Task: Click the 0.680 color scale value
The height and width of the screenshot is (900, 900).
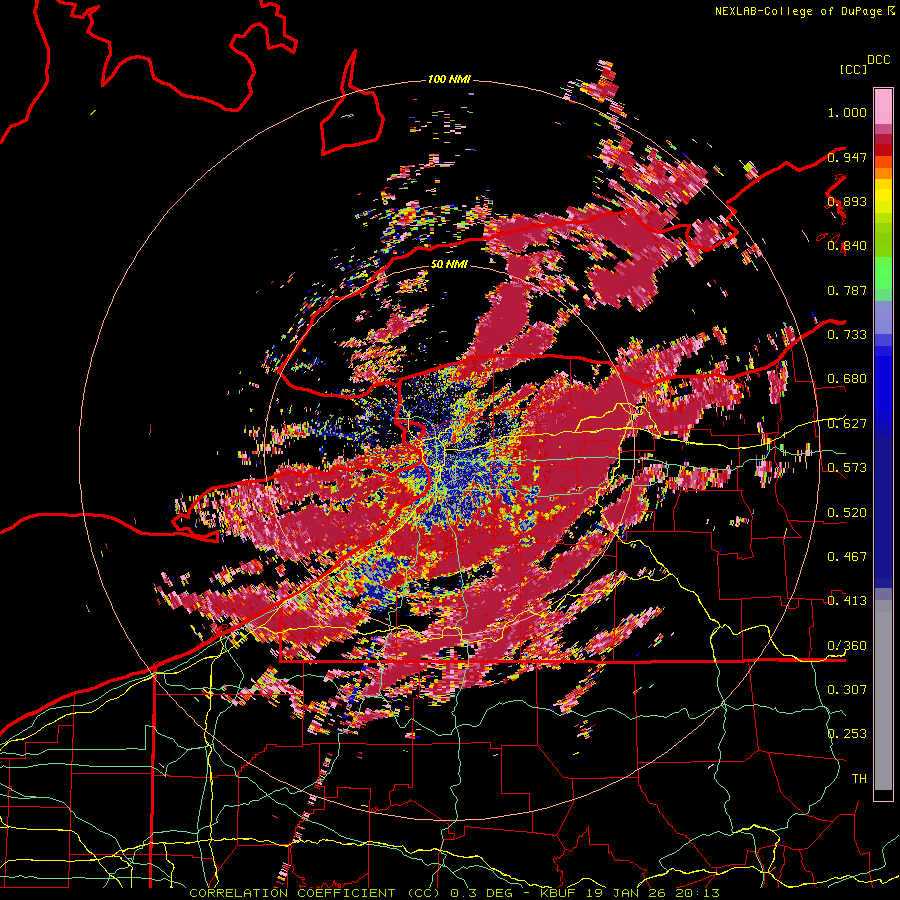Action: [x=847, y=379]
